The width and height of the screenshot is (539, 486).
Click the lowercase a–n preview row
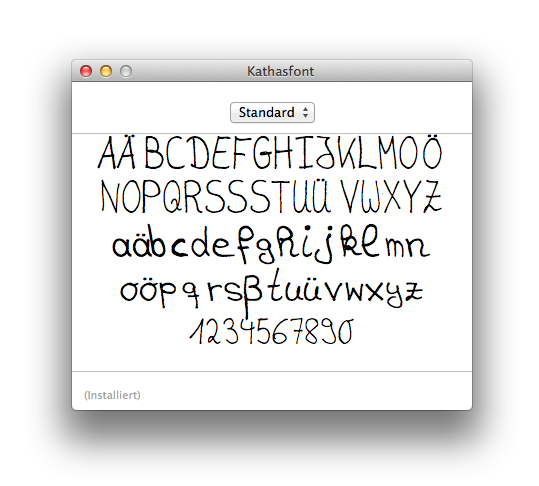click(271, 245)
